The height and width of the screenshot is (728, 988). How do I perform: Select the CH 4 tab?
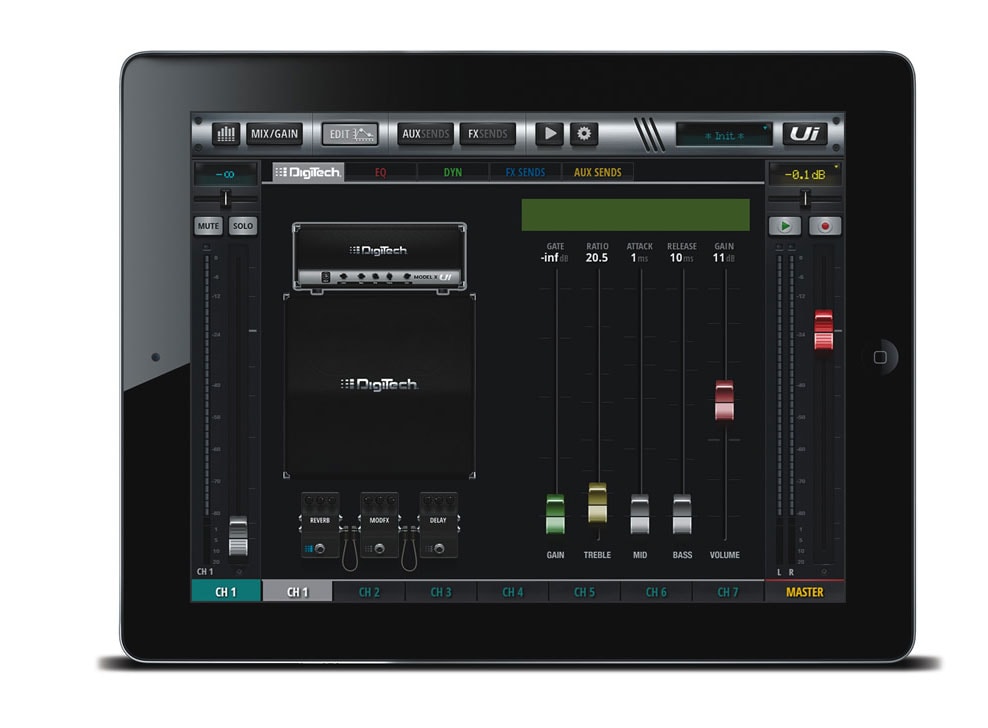coord(513,592)
